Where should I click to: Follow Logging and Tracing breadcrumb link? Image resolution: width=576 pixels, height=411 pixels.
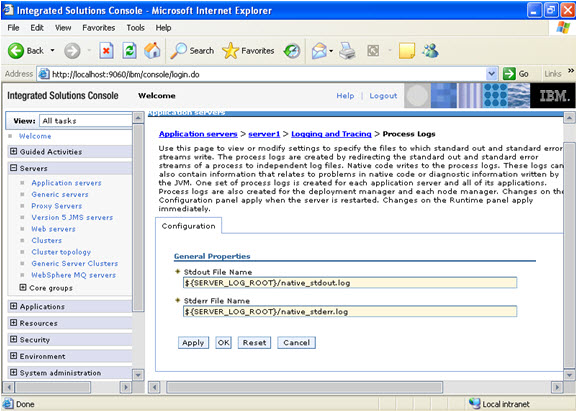(x=331, y=134)
